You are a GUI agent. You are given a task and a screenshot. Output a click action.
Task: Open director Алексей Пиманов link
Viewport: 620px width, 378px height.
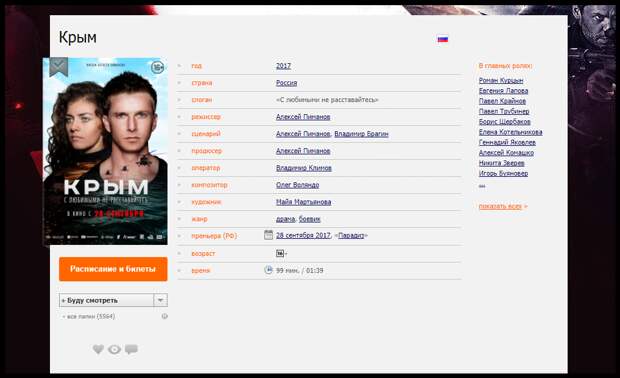click(303, 117)
